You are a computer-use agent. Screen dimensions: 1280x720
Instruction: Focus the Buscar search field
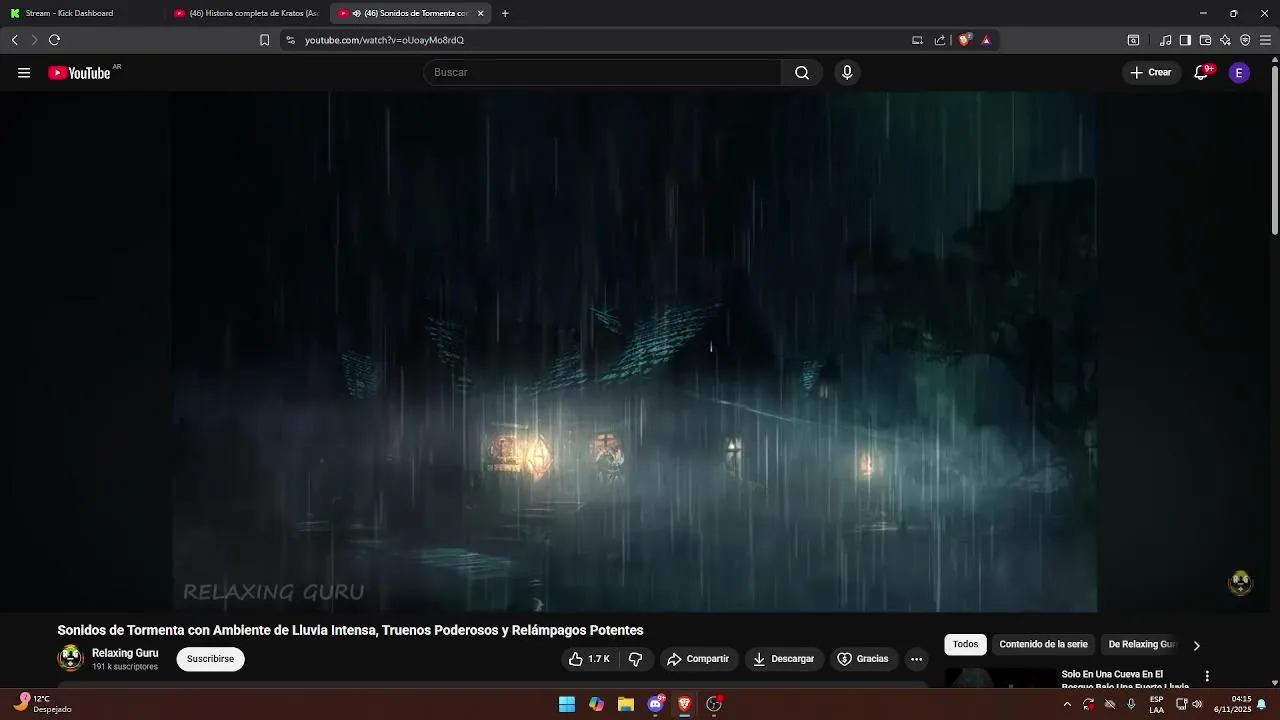602,73
